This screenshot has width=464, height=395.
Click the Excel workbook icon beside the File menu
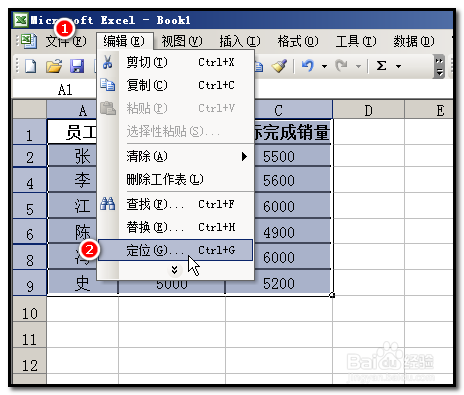click(29, 41)
